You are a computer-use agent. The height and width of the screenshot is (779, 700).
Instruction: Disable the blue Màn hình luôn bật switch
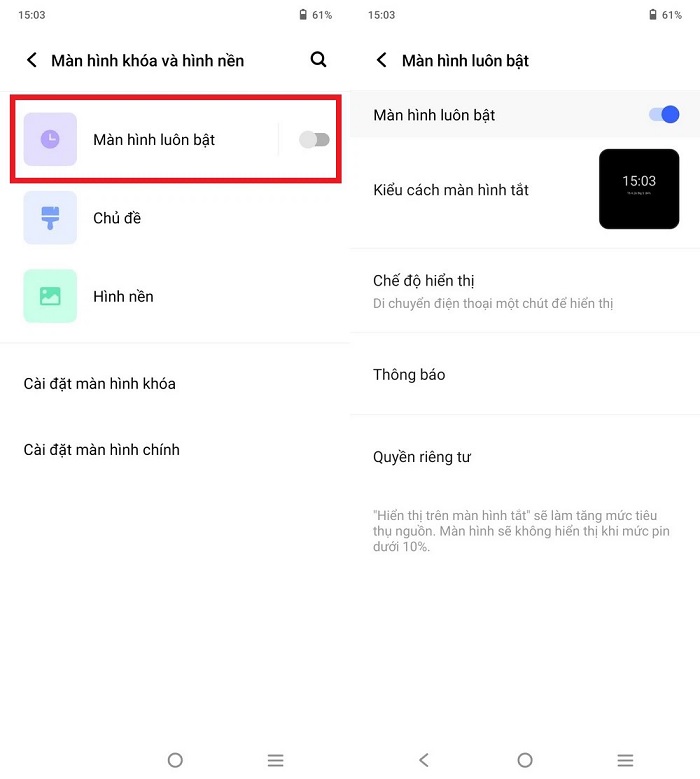coord(664,114)
